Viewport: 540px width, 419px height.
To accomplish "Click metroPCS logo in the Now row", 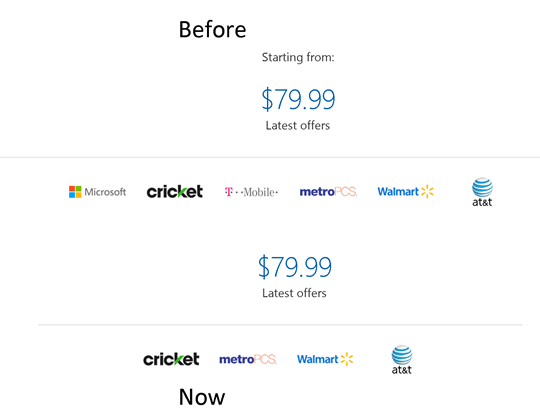I will coord(248,359).
